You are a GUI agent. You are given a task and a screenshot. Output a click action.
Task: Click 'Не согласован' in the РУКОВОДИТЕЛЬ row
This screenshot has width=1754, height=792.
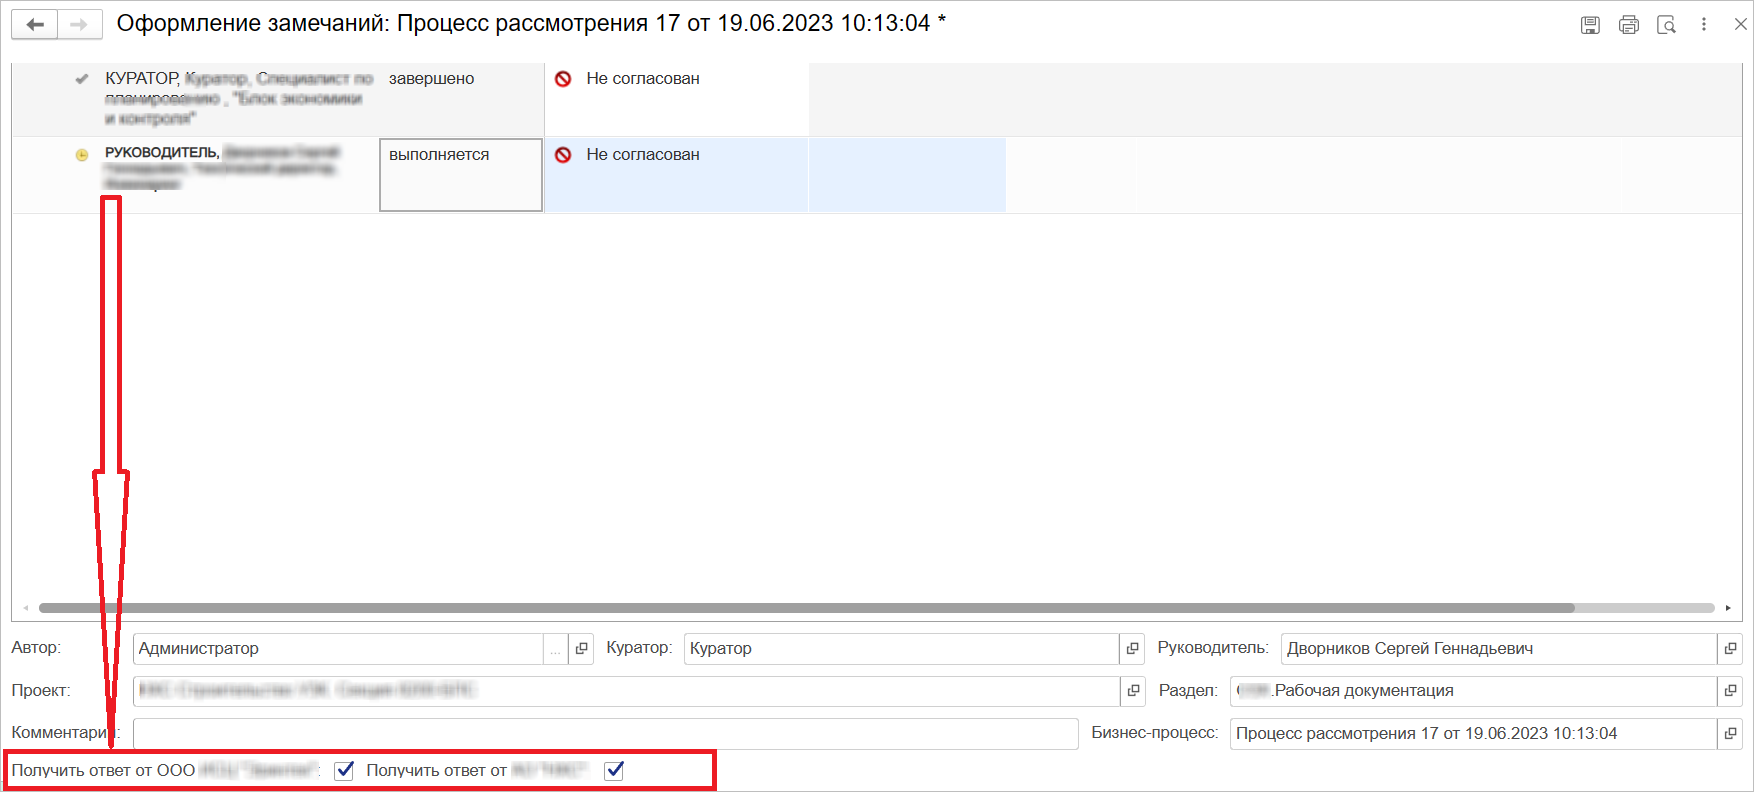pyautogui.click(x=643, y=155)
